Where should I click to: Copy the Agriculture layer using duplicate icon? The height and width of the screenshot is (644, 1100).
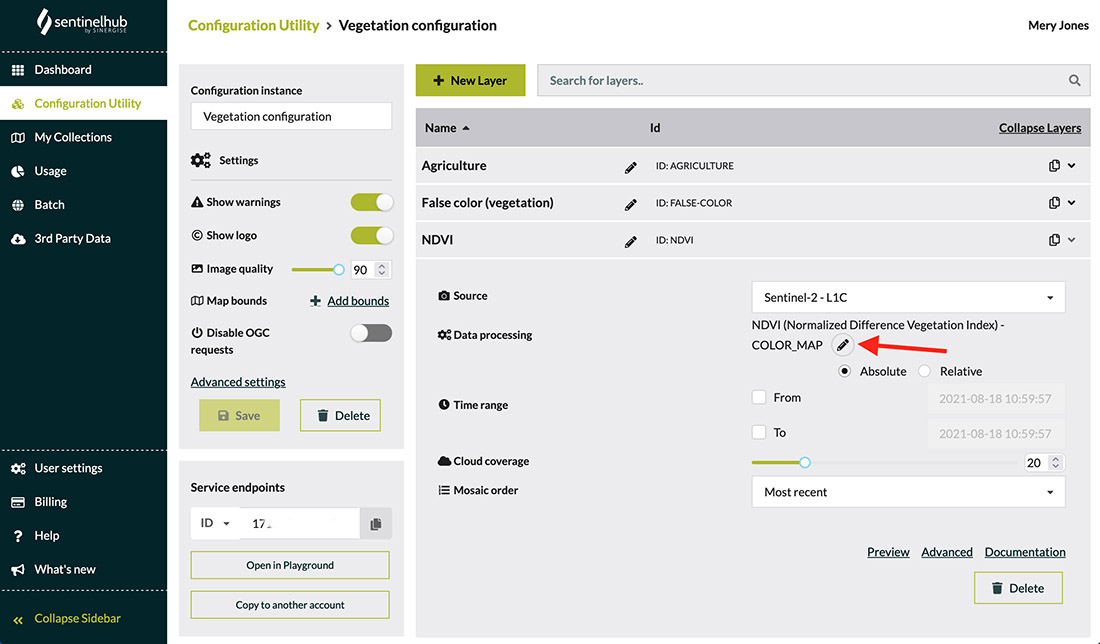(x=1054, y=166)
